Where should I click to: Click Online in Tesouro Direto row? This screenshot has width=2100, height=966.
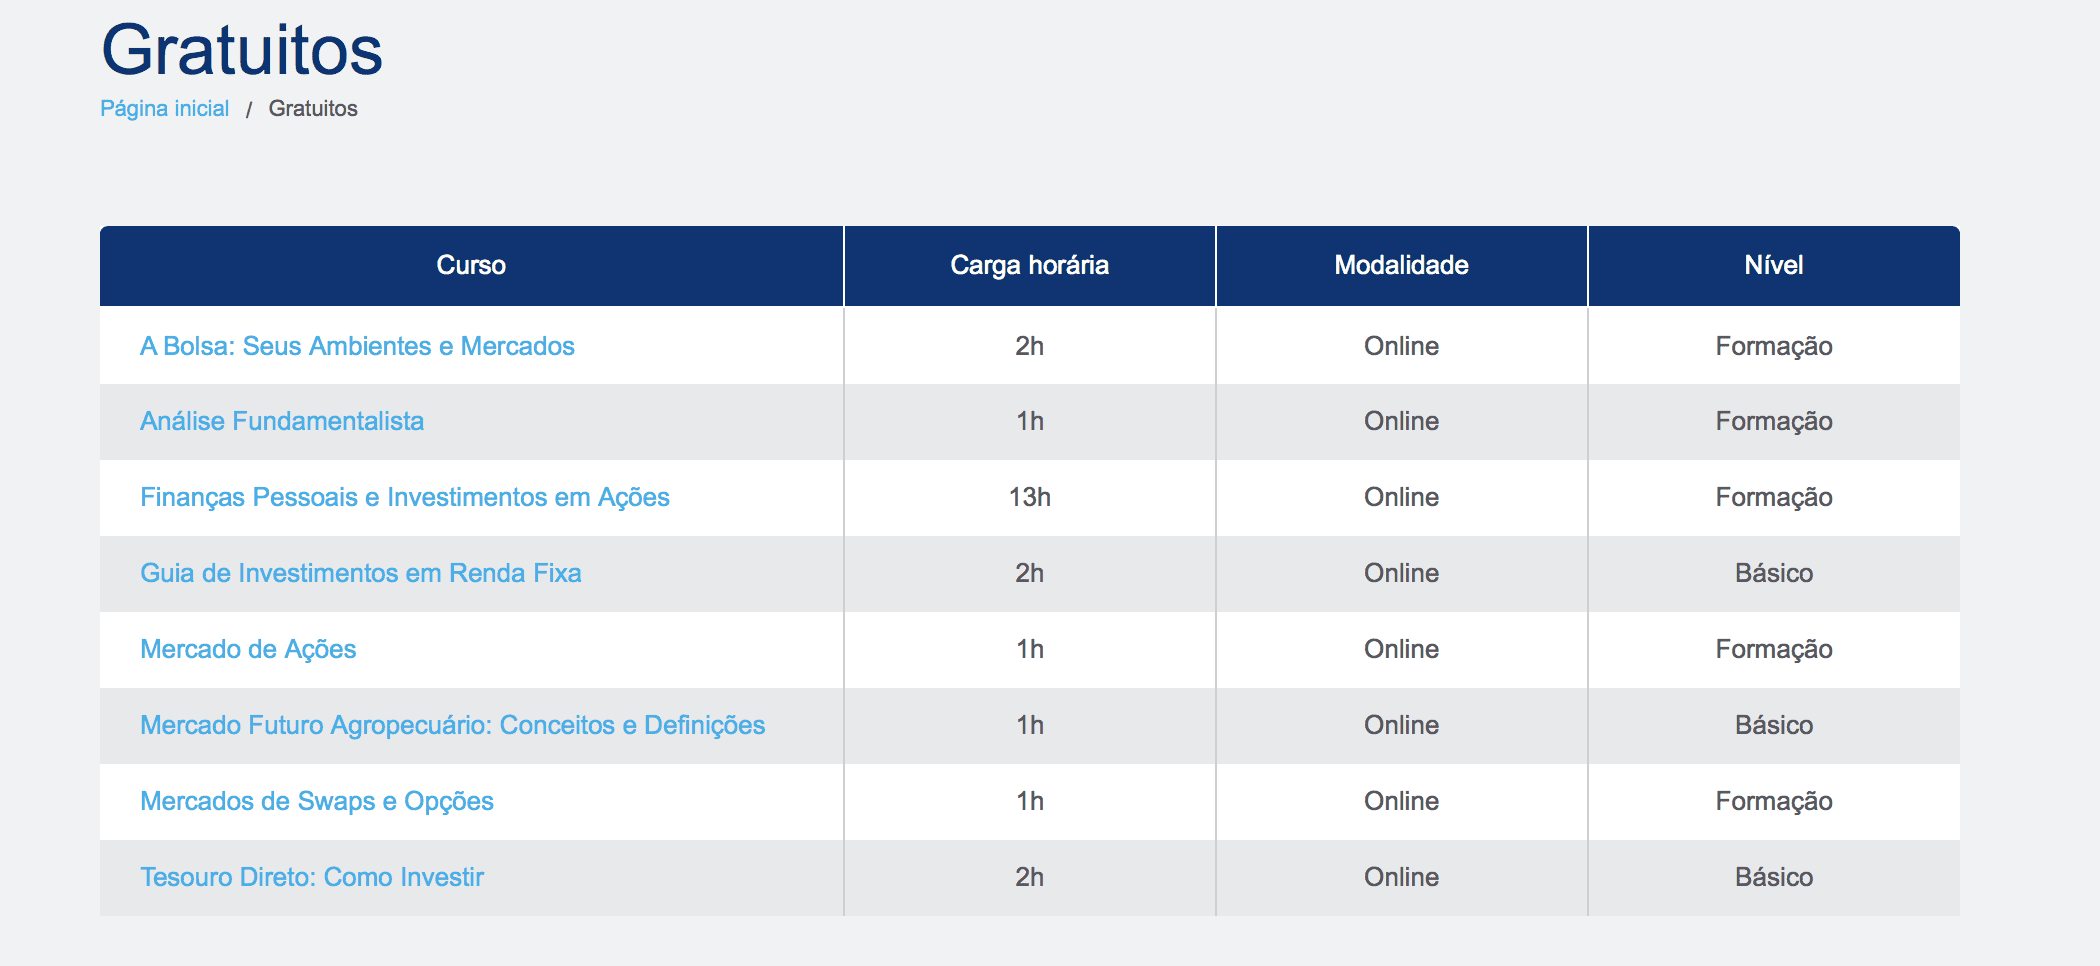coord(1402,877)
